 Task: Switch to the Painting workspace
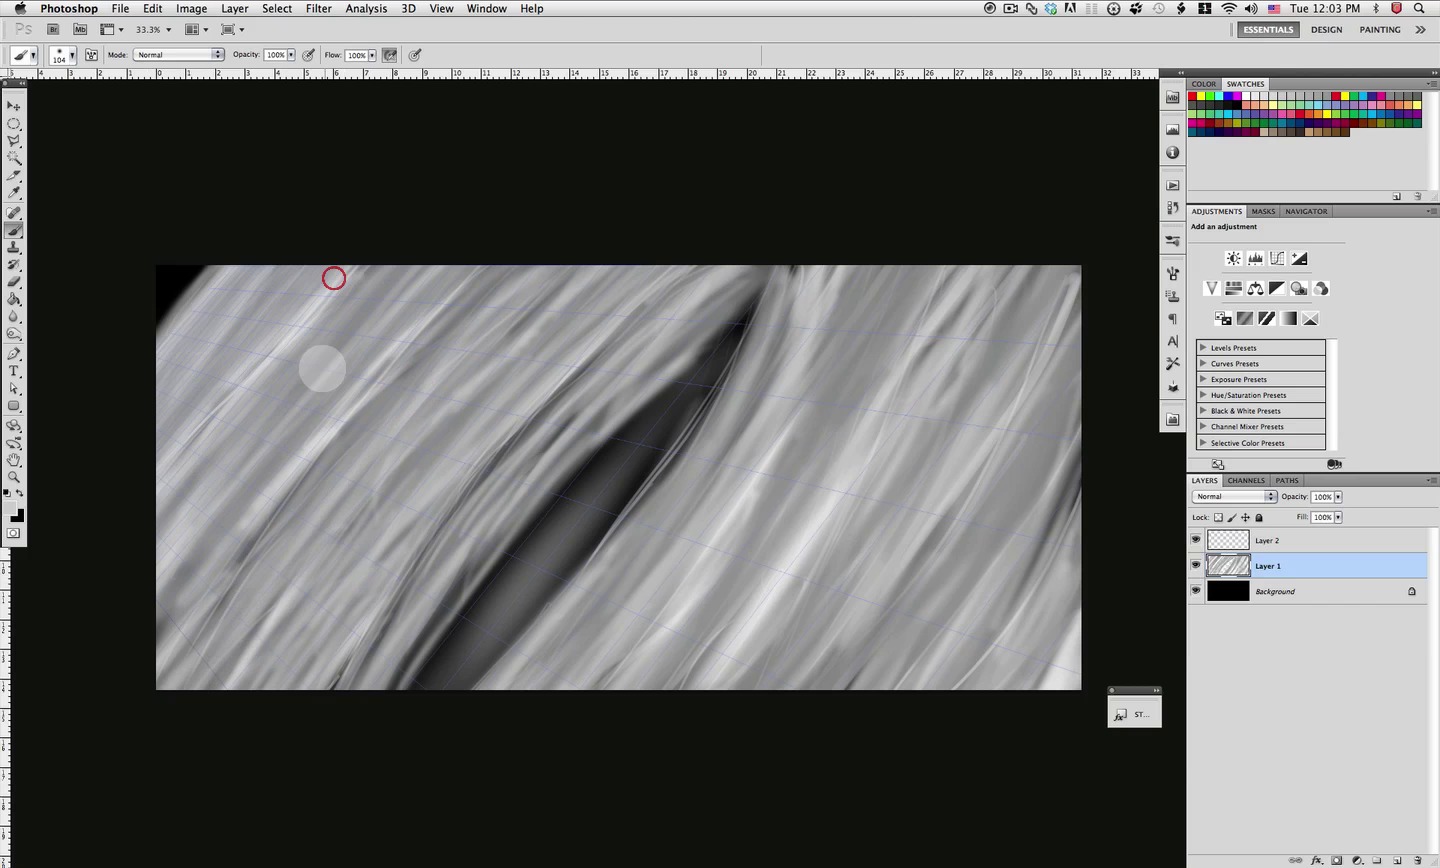pos(1380,30)
